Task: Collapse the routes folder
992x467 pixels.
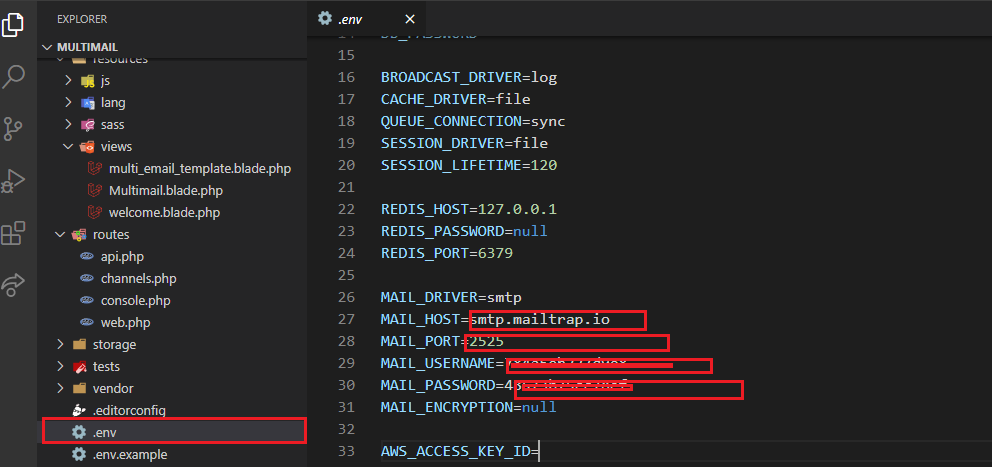Action: pos(59,234)
